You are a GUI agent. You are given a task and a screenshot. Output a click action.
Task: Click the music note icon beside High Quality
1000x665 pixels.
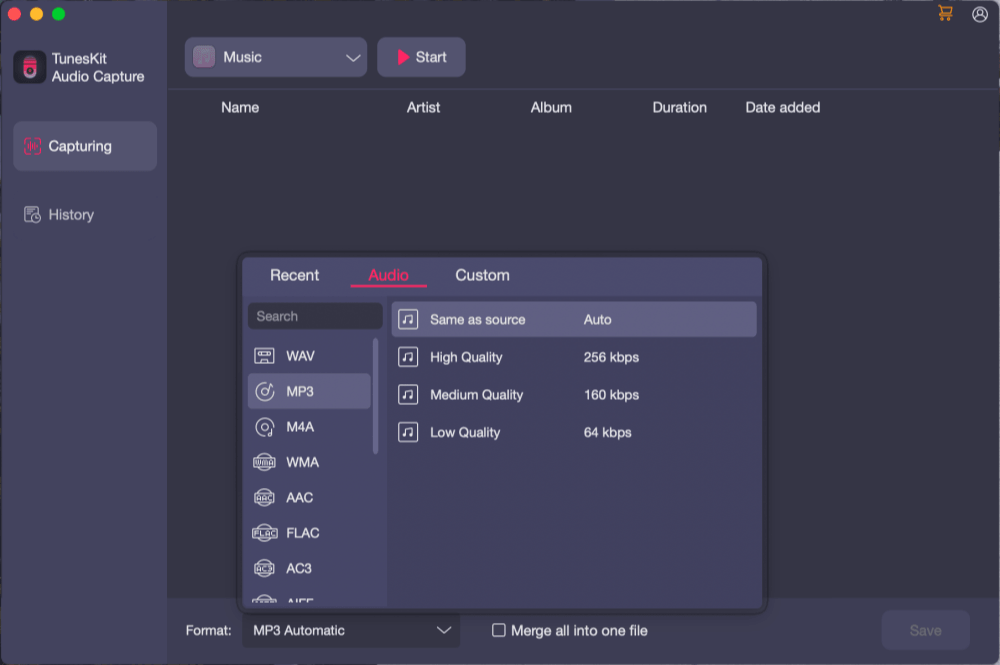click(x=408, y=357)
